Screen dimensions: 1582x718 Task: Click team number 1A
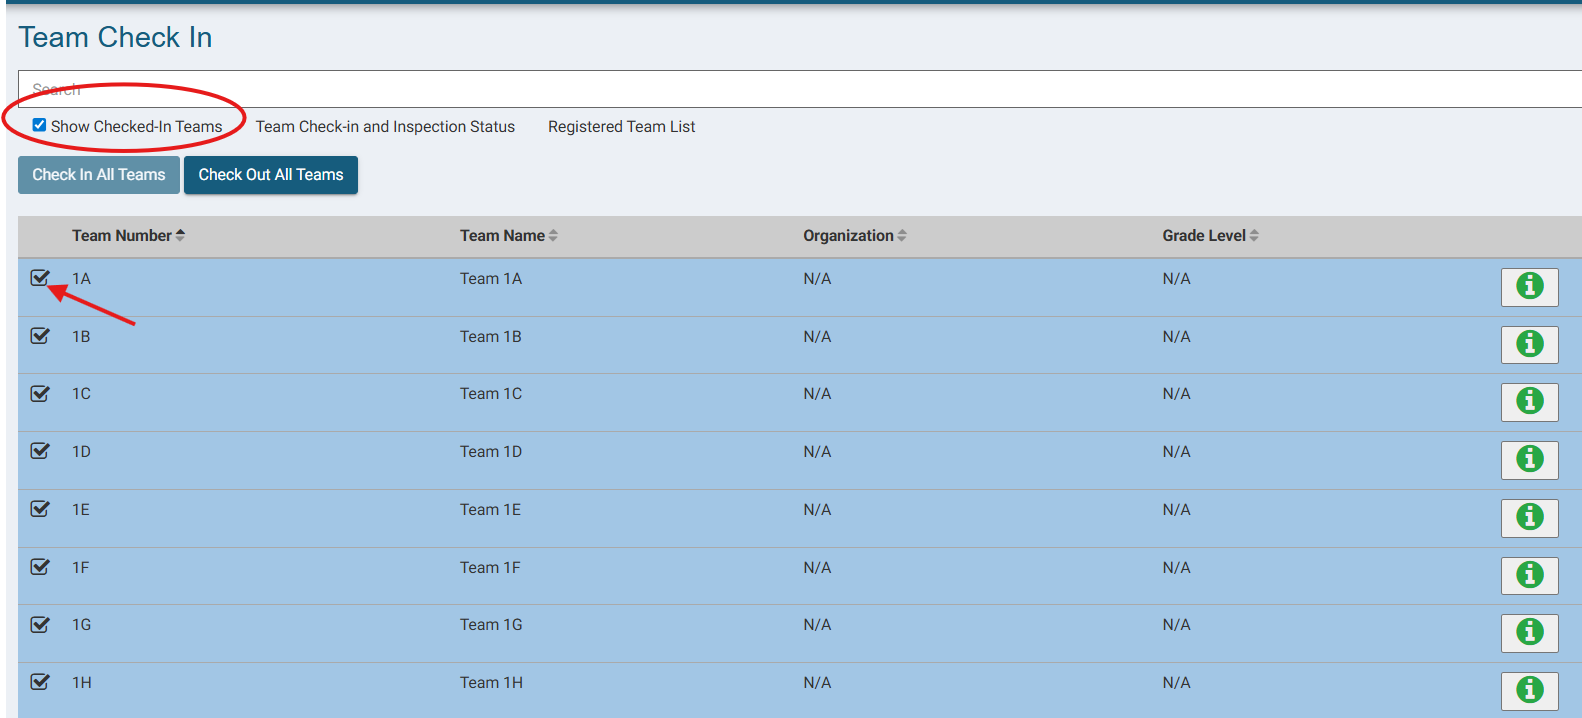tap(81, 279)
